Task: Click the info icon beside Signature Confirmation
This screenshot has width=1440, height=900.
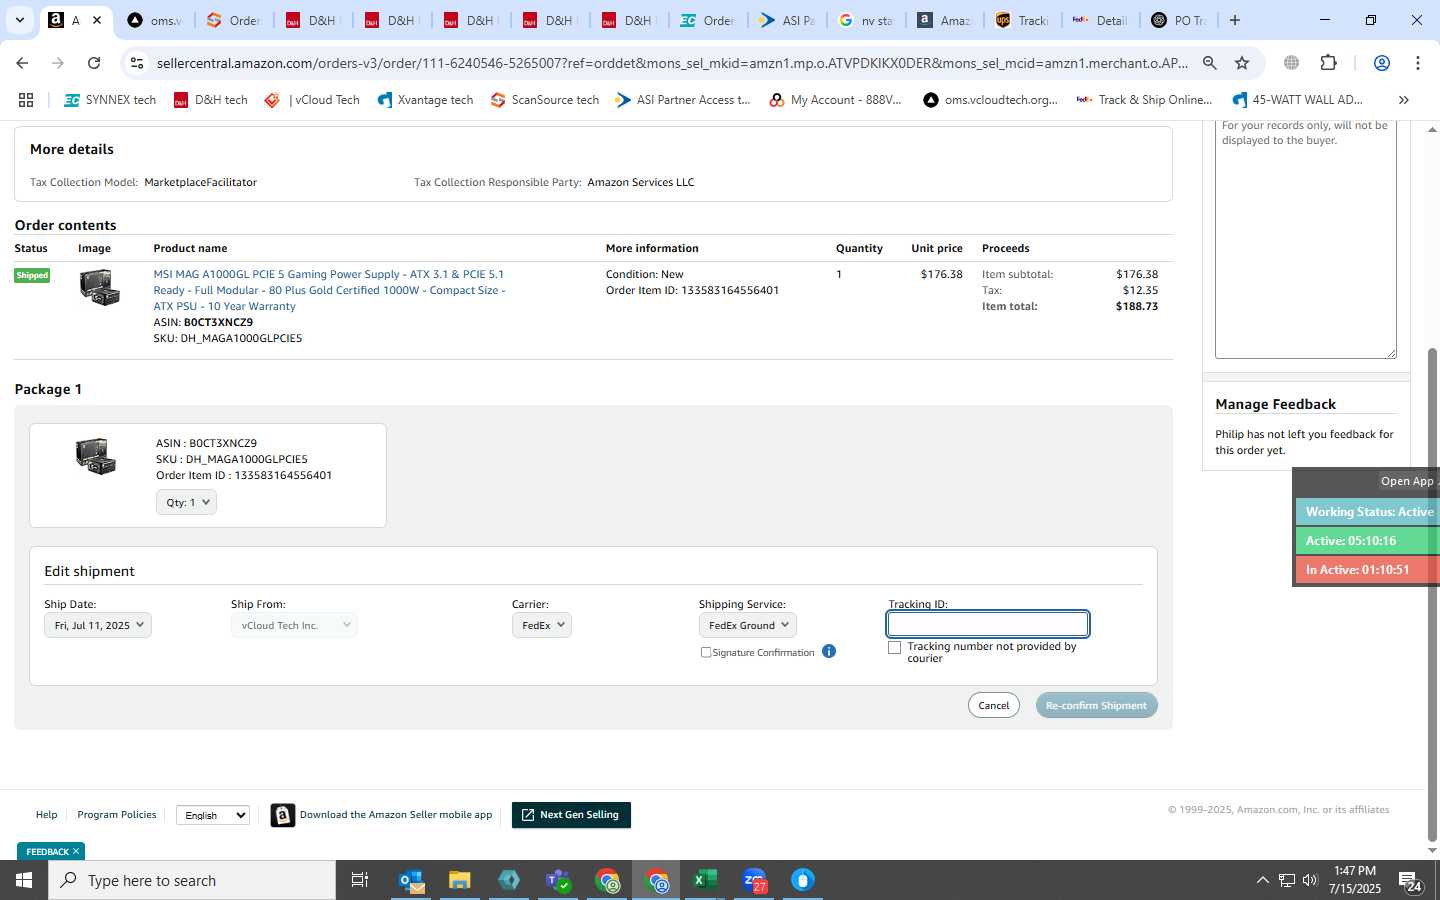Action: pos(829,651)
